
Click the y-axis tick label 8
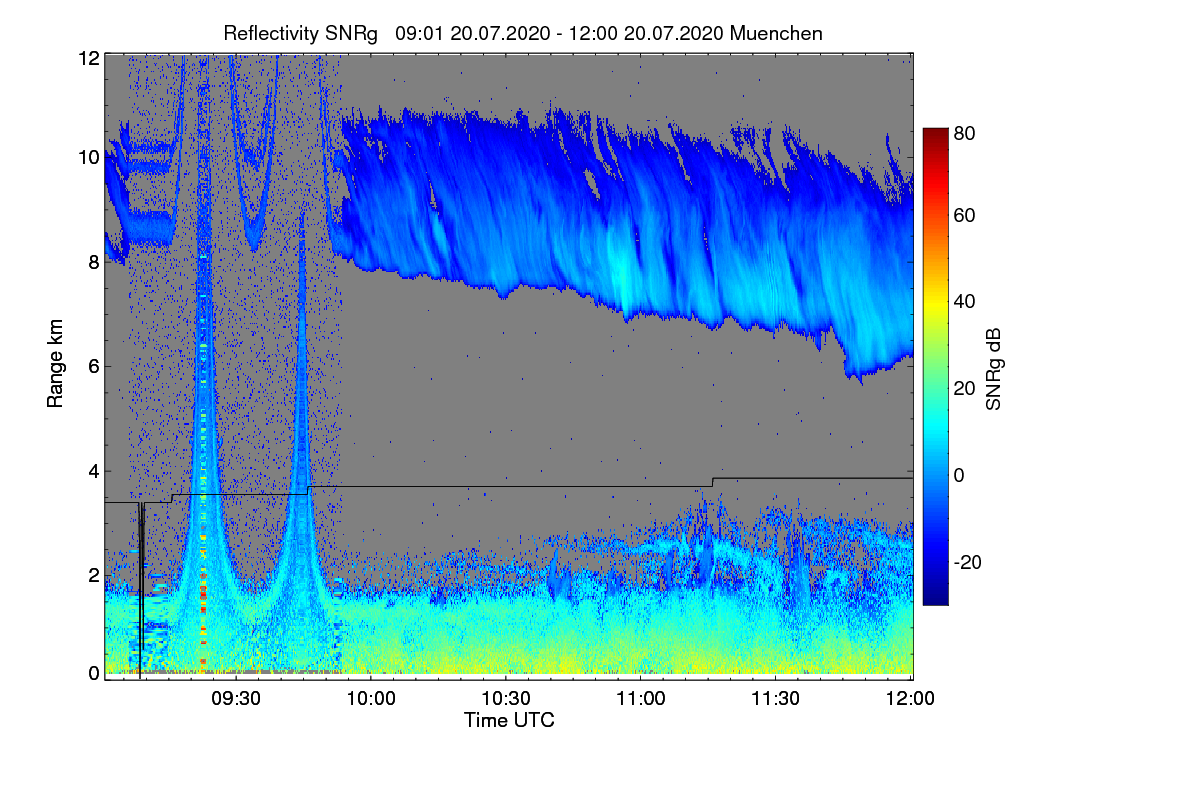click(x=93, y=263)
